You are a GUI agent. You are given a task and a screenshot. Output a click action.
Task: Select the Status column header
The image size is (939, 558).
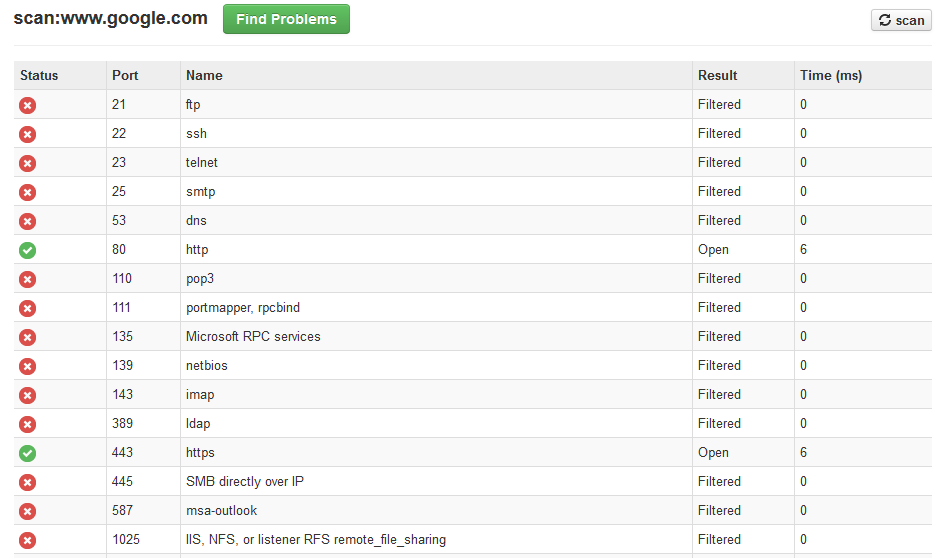(x=39, y=75)
